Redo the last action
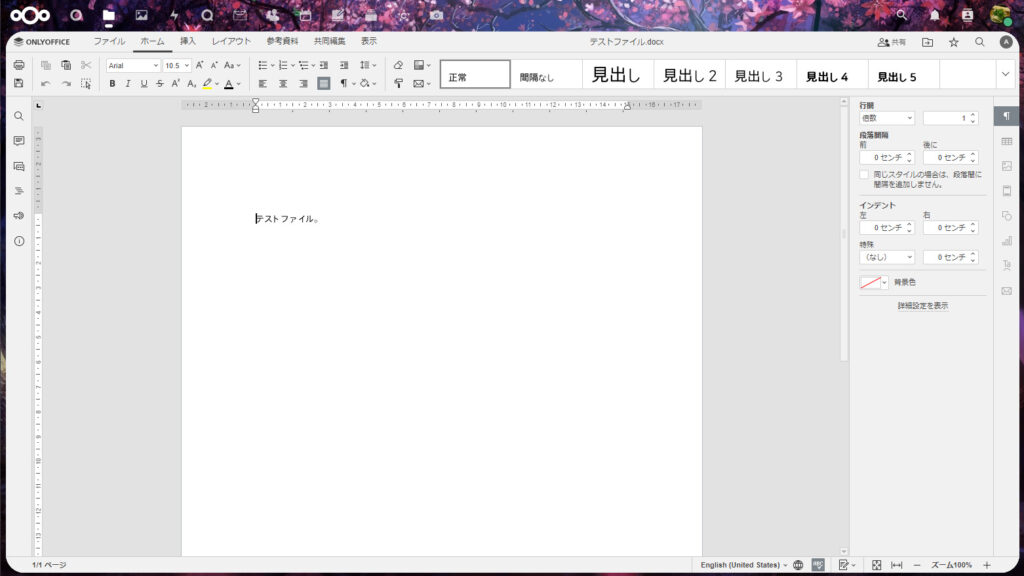This screenshot has height=576, width=1024. click(66, 84)
